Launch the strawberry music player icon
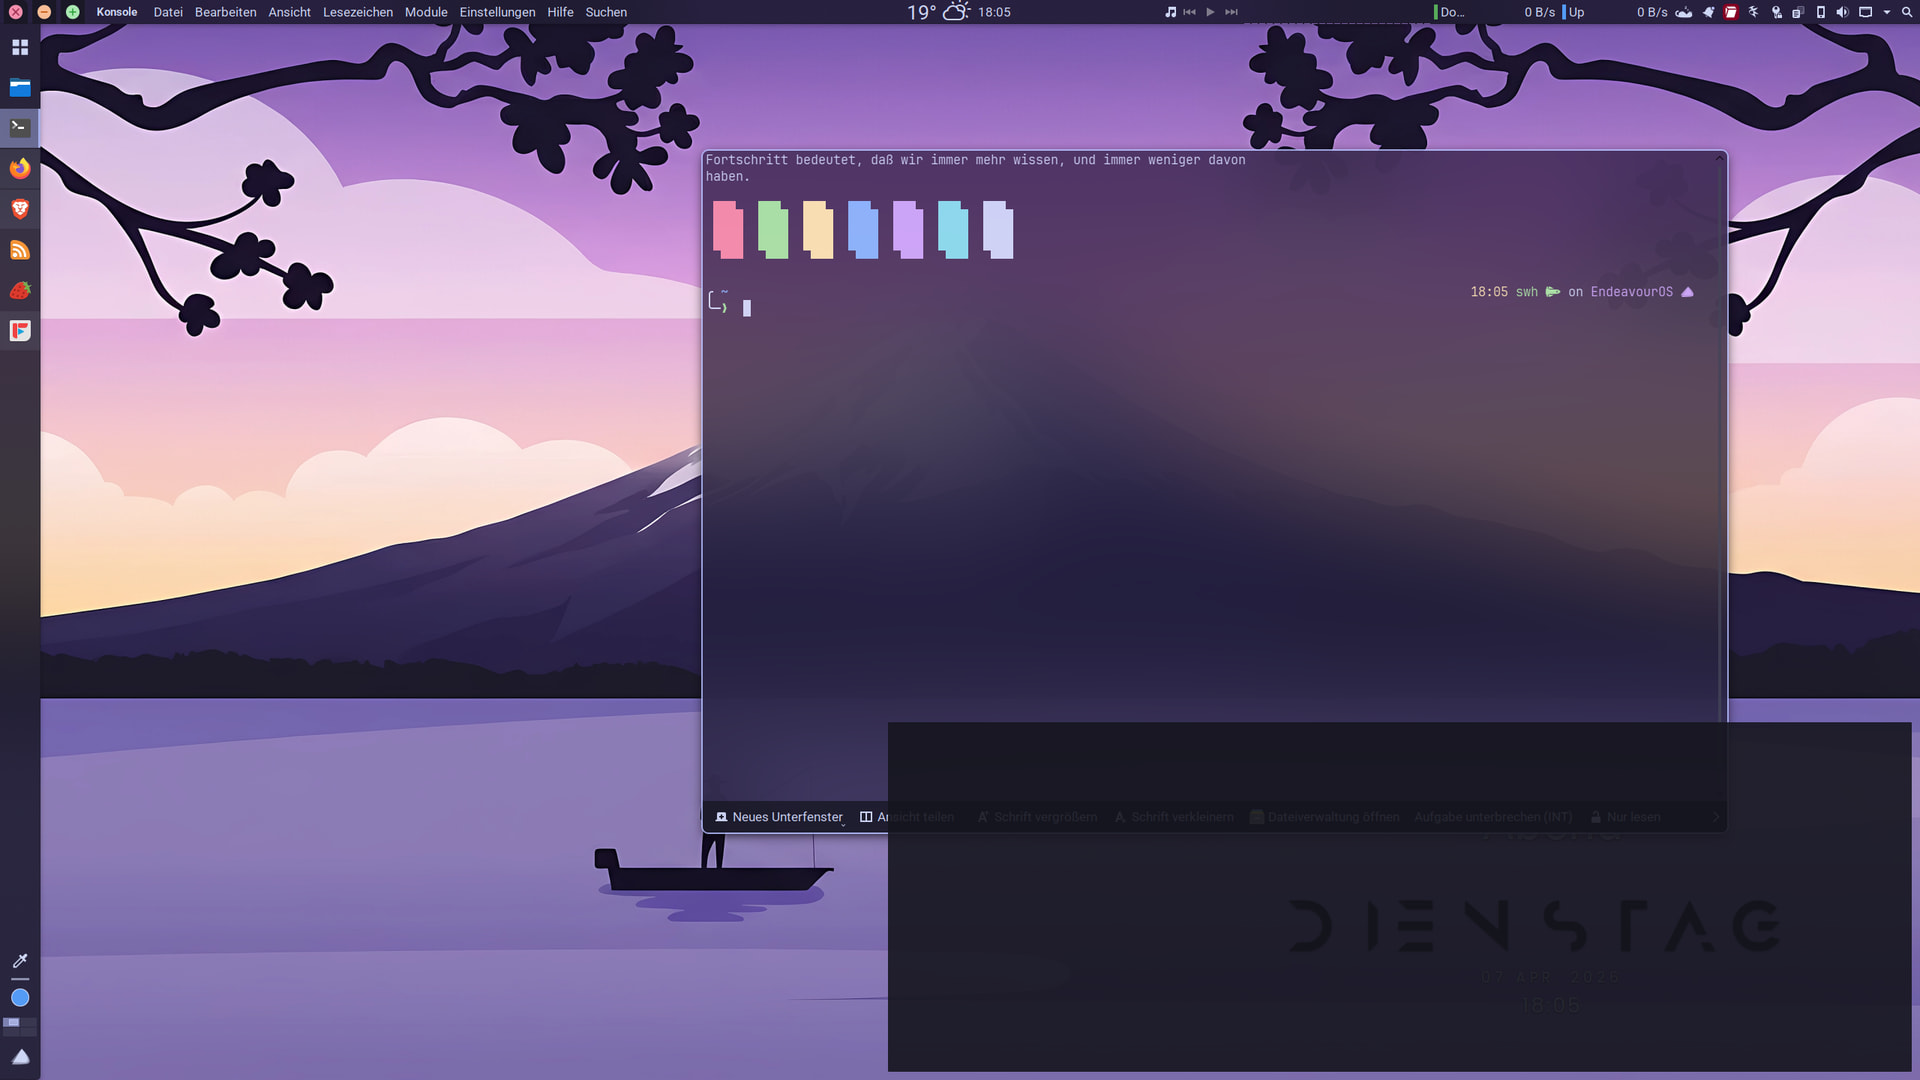Screen dimensions: 1920x1080 click(20, 290)
